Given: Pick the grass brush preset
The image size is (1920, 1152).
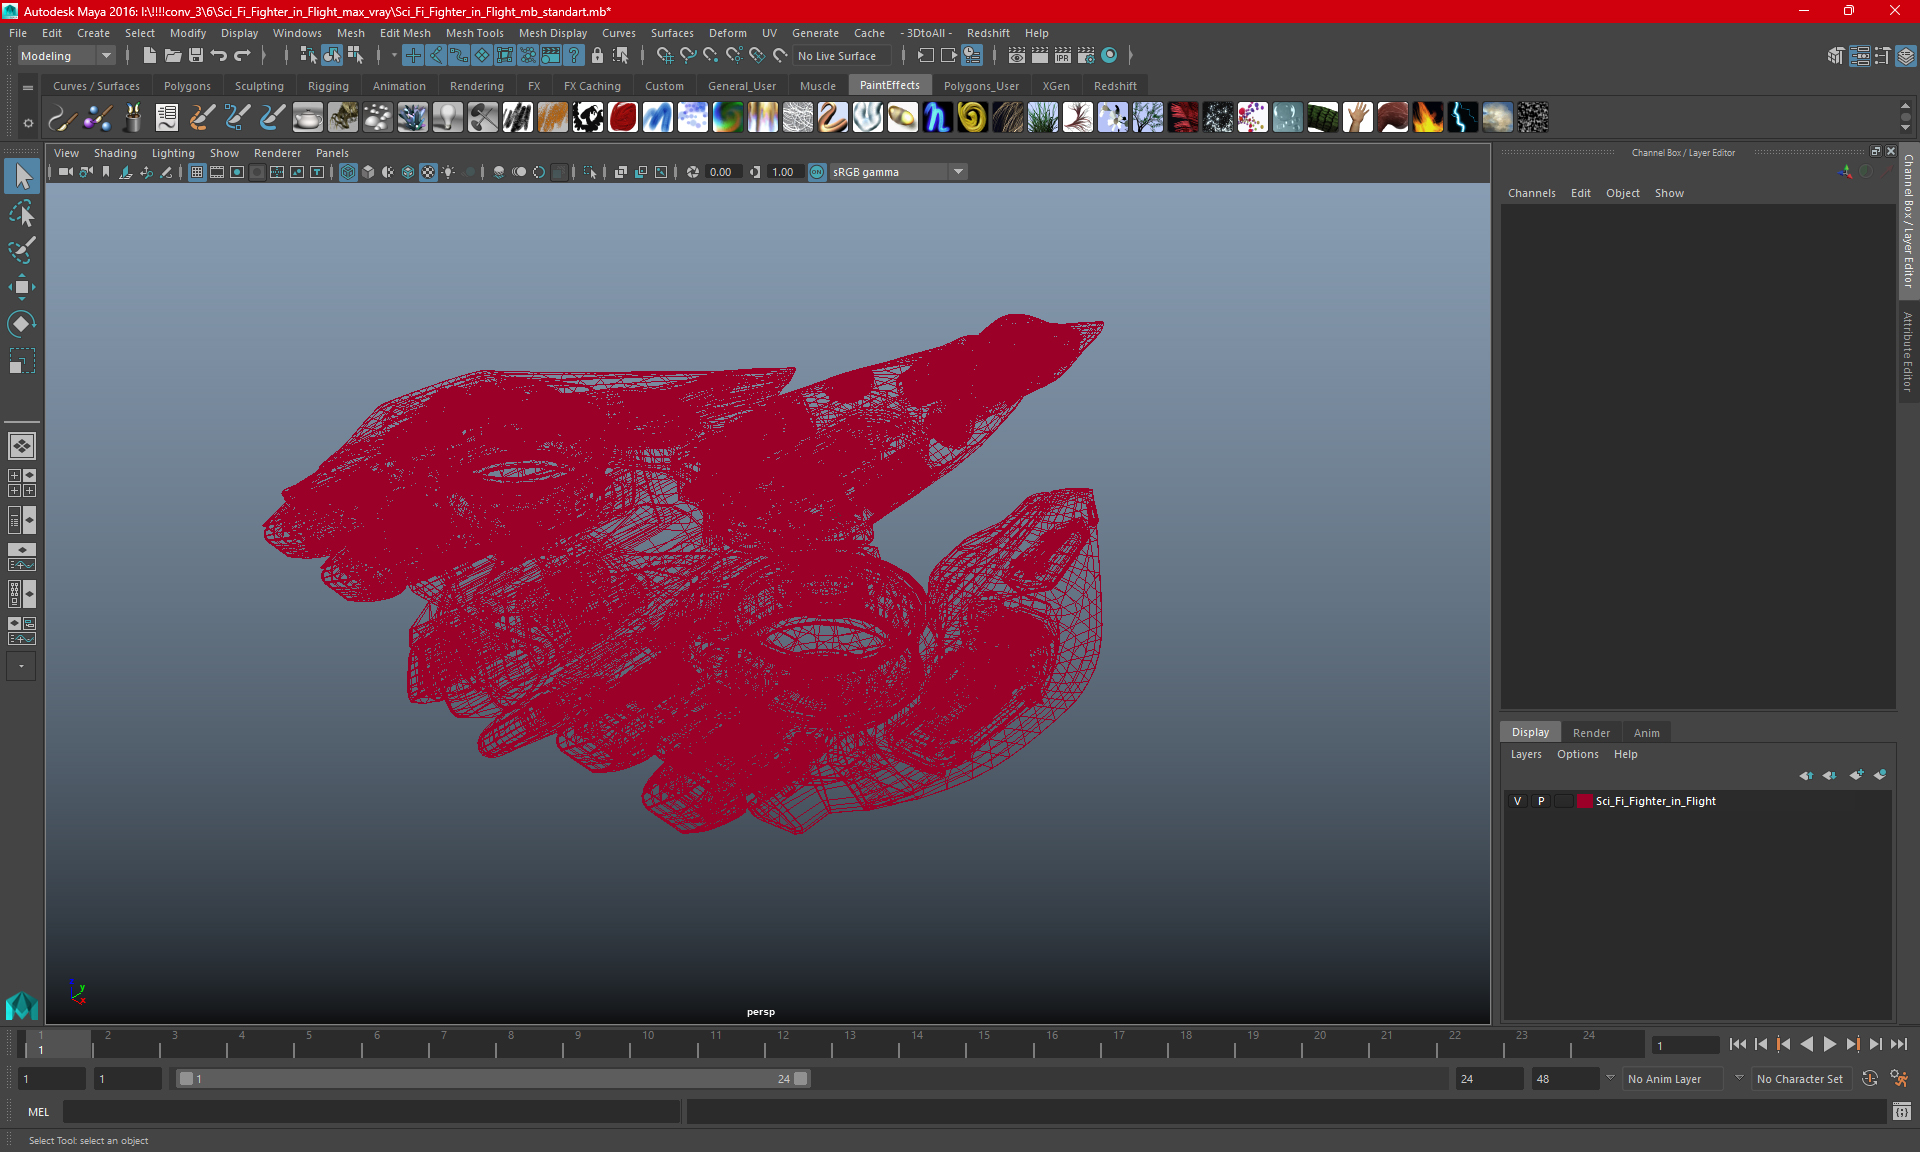Looking at the screenshot, I should (x=1042, y=118).
